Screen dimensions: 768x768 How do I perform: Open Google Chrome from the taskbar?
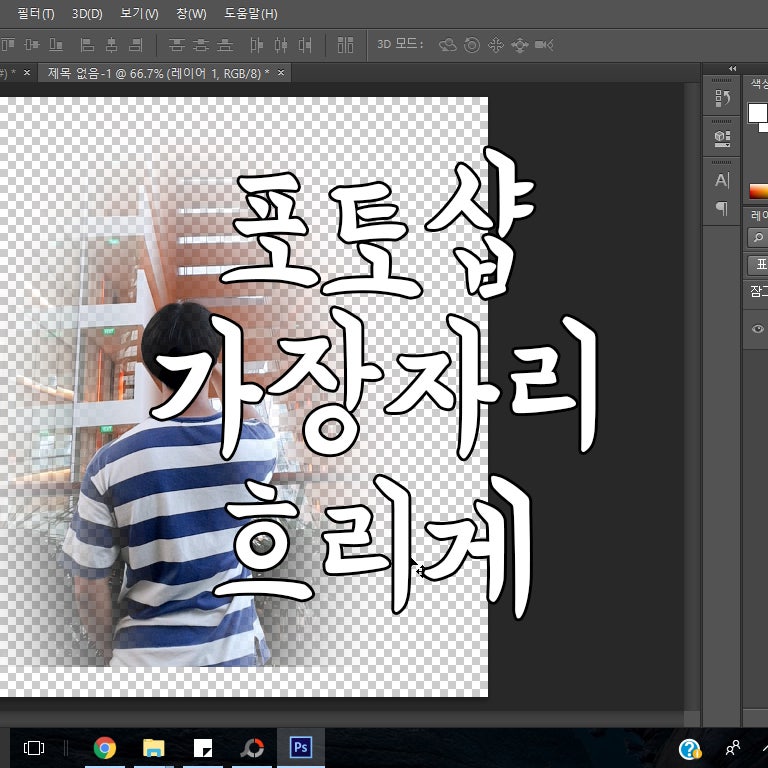[x=105, y=748]
